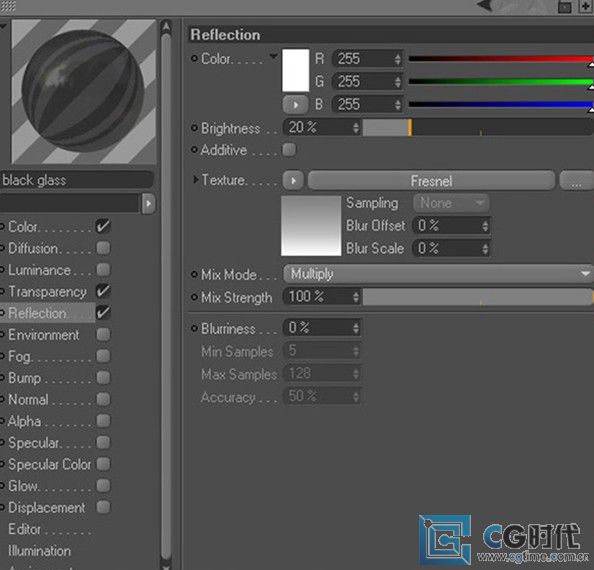Select the Displacement channel label
The image size is (594, 570).
tap(47, 508)
